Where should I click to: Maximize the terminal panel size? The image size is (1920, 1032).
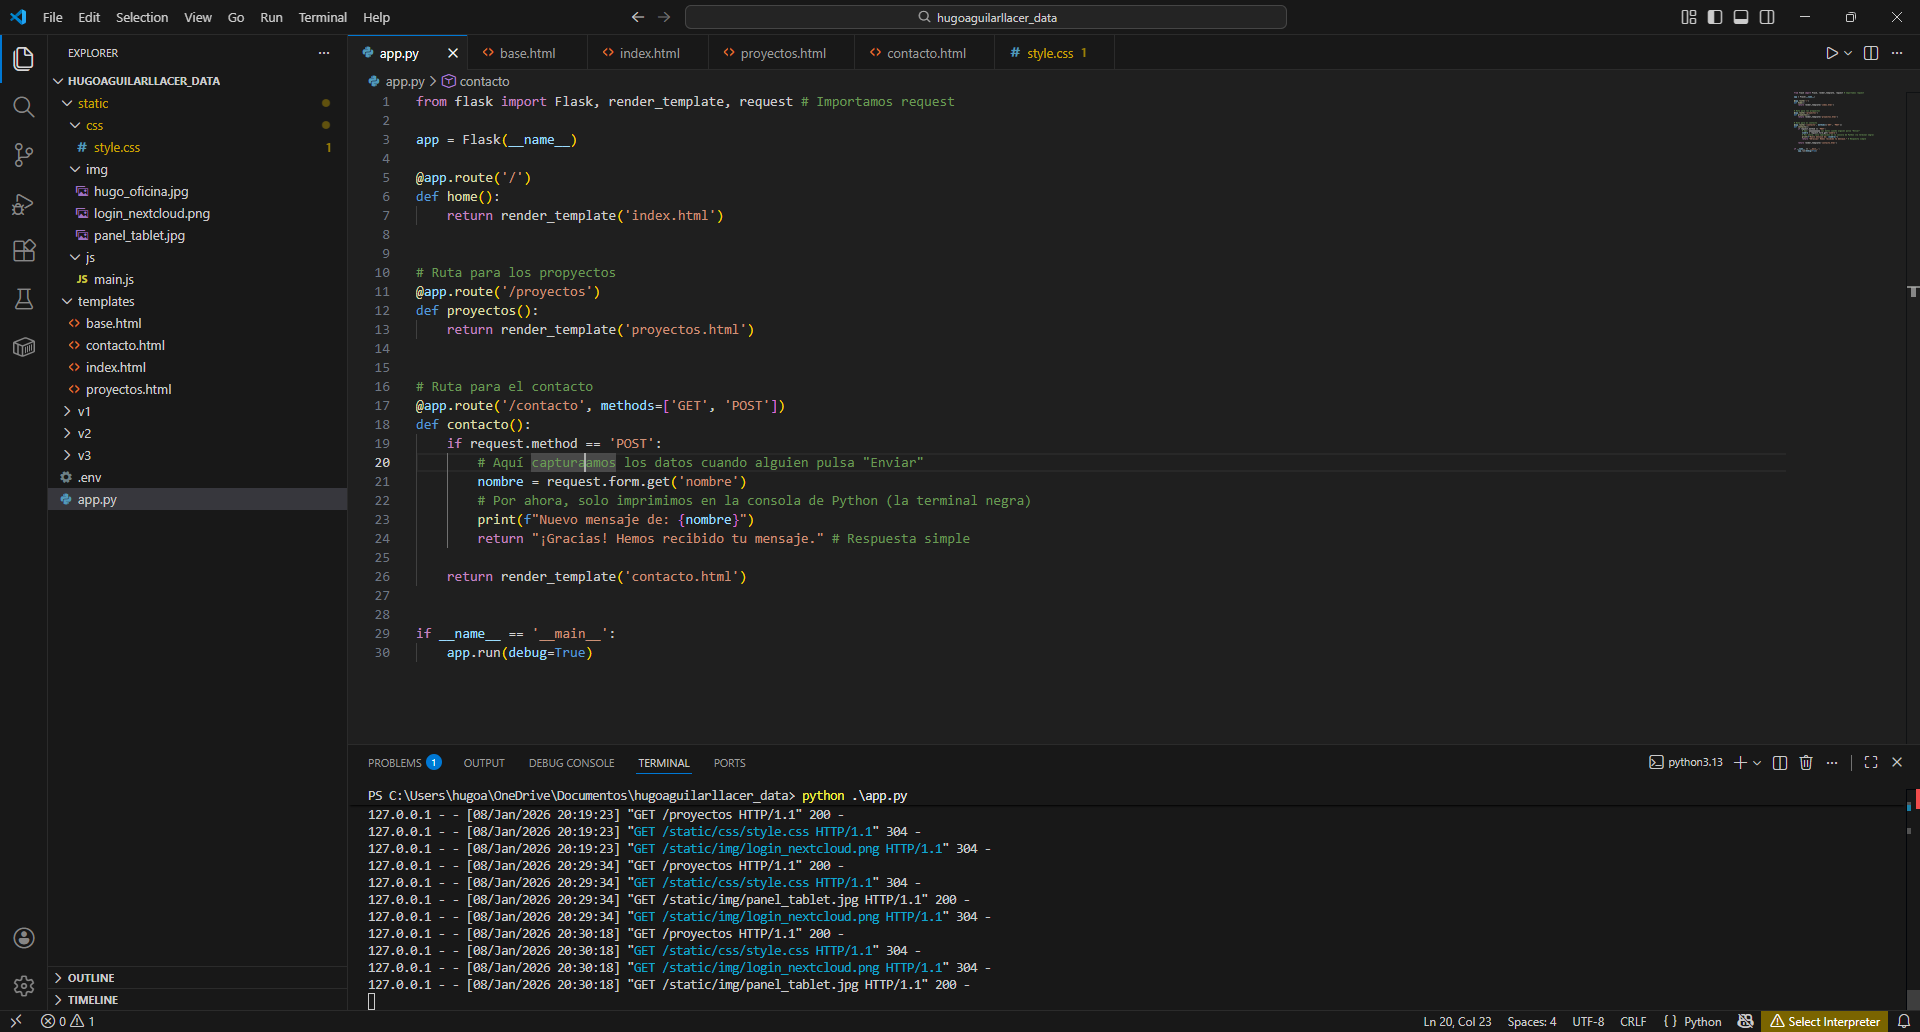pyautogui.click(x=1871, y=763)
